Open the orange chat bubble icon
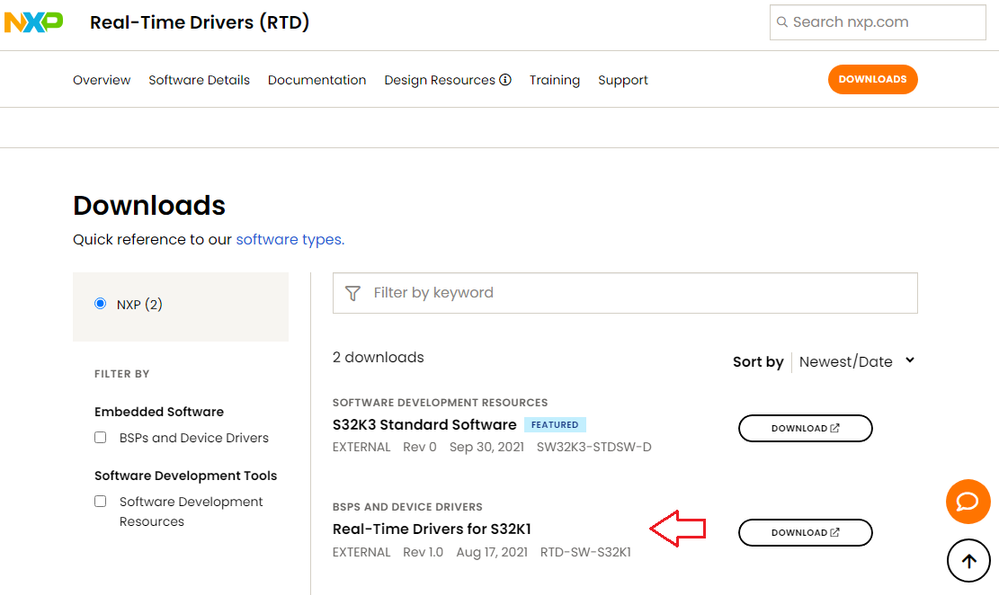This screenshot has height=595, width=999. coord(968,502)
